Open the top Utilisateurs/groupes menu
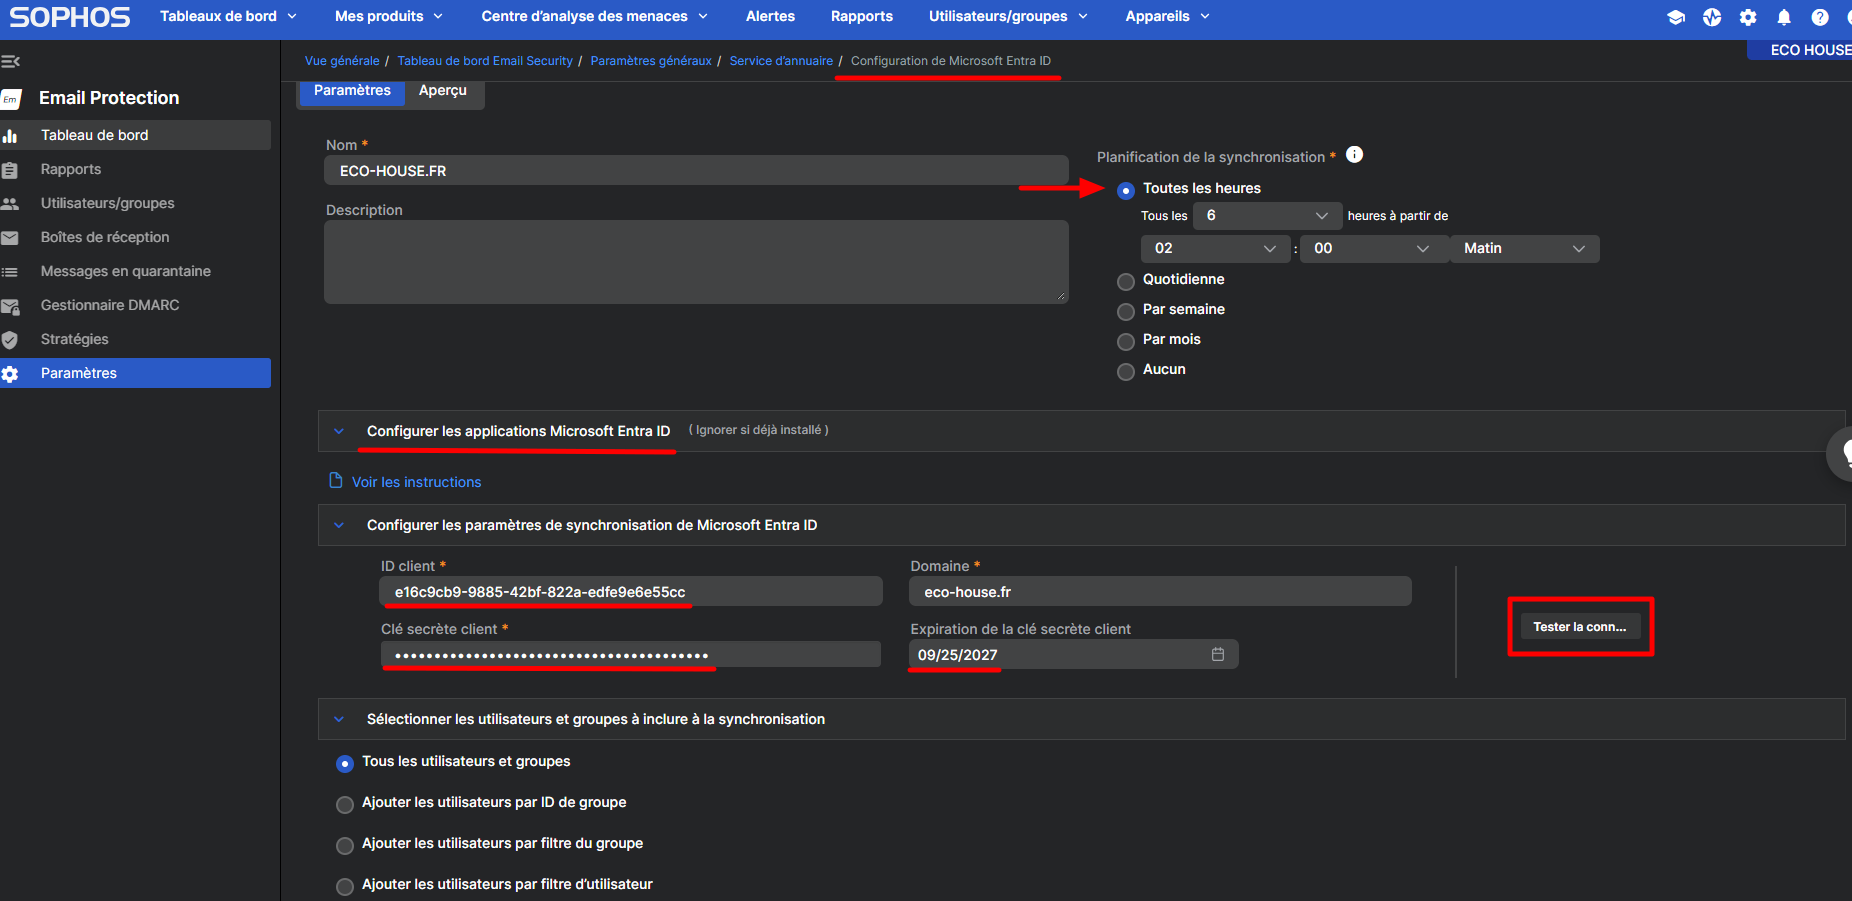 pos(1008,16)
